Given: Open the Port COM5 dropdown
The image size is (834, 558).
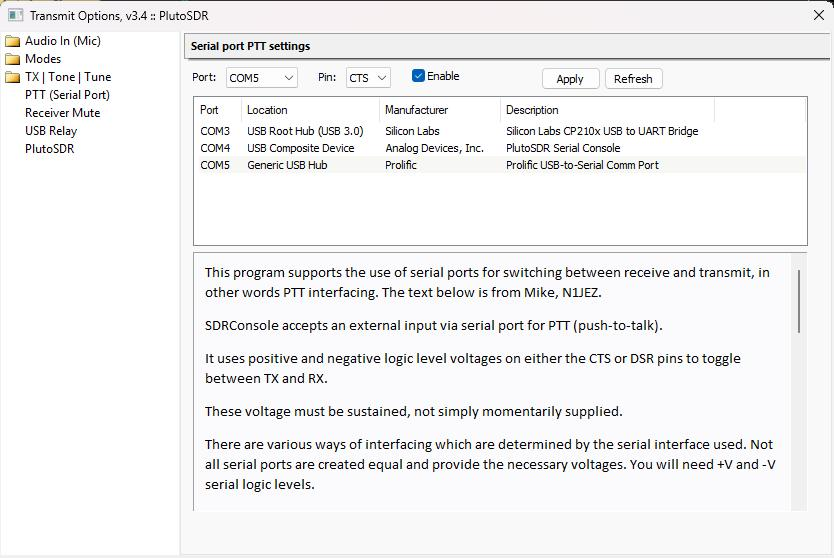Looking at the screenshot, I should click(261, 78).
